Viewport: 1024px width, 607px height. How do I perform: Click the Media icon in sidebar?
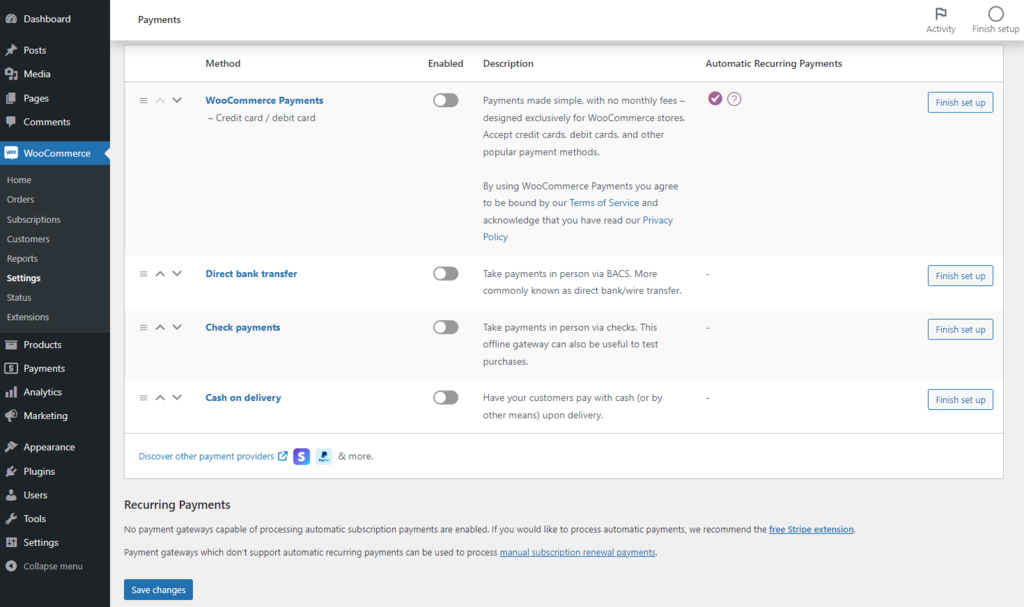(x=11, y=74)
